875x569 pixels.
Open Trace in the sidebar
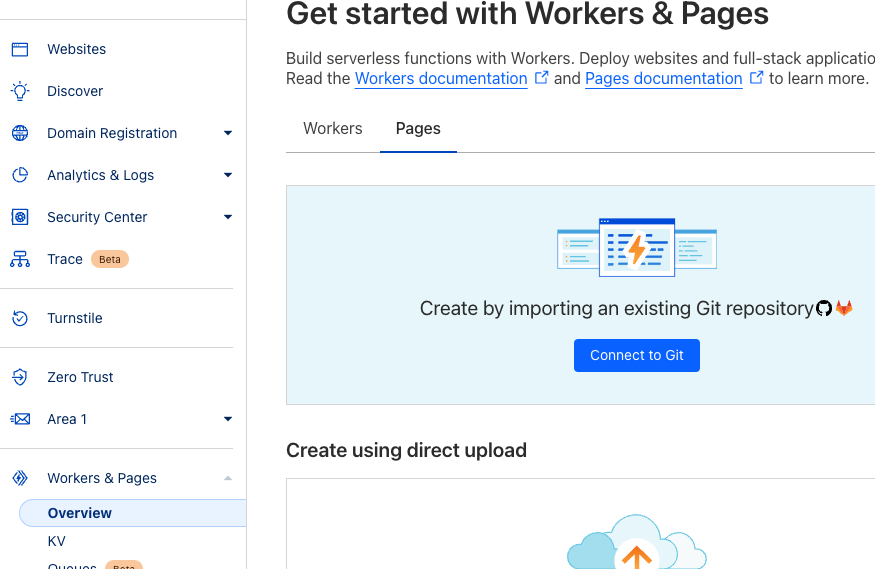(x=65, y=259)
